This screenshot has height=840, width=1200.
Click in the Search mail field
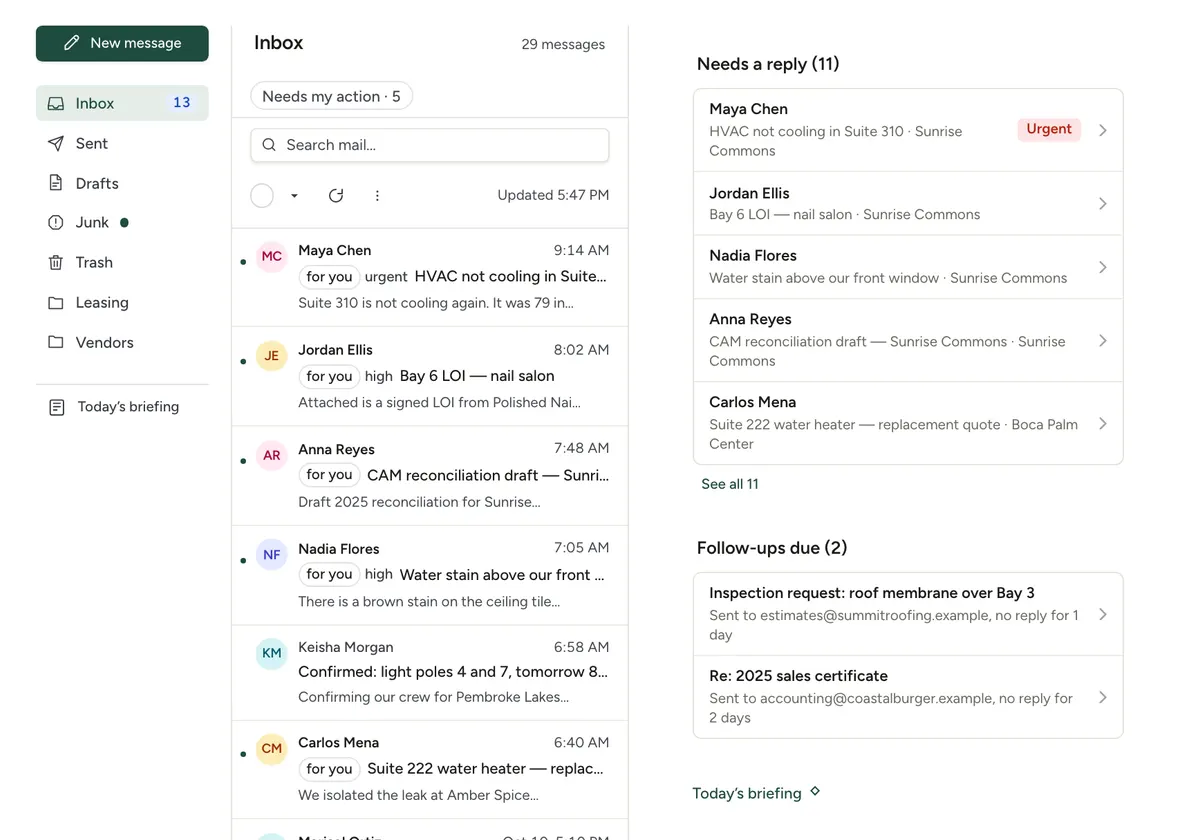tap(430, 145)
